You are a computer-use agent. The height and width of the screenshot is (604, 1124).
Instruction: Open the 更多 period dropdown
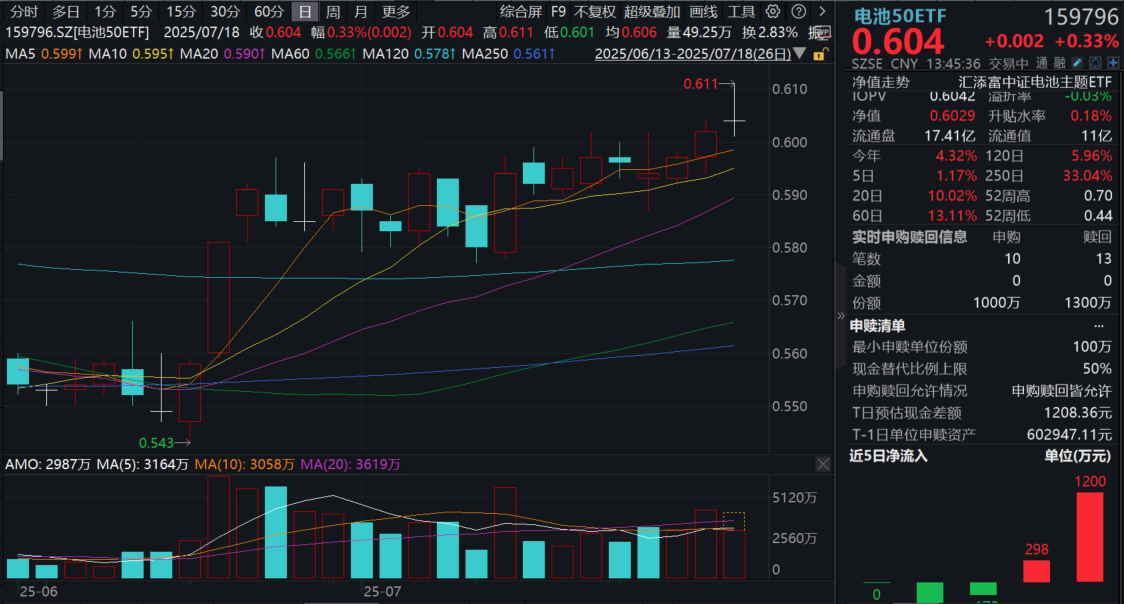[394, 12]
